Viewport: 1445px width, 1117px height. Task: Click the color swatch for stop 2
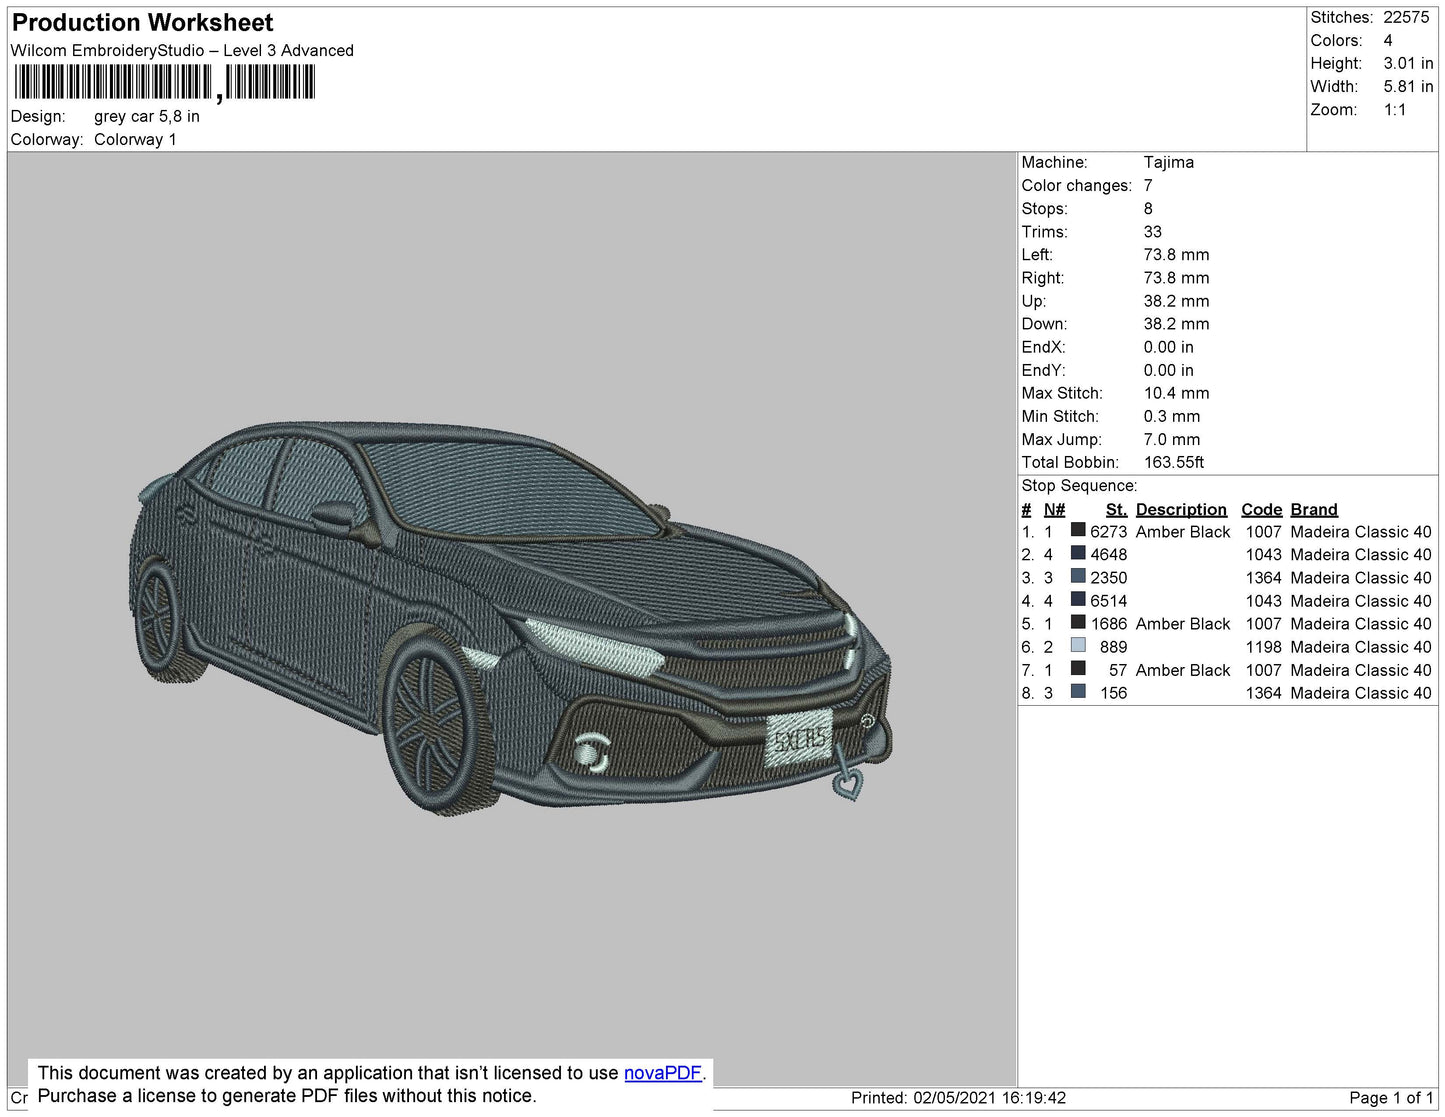tap(1078, 553)
